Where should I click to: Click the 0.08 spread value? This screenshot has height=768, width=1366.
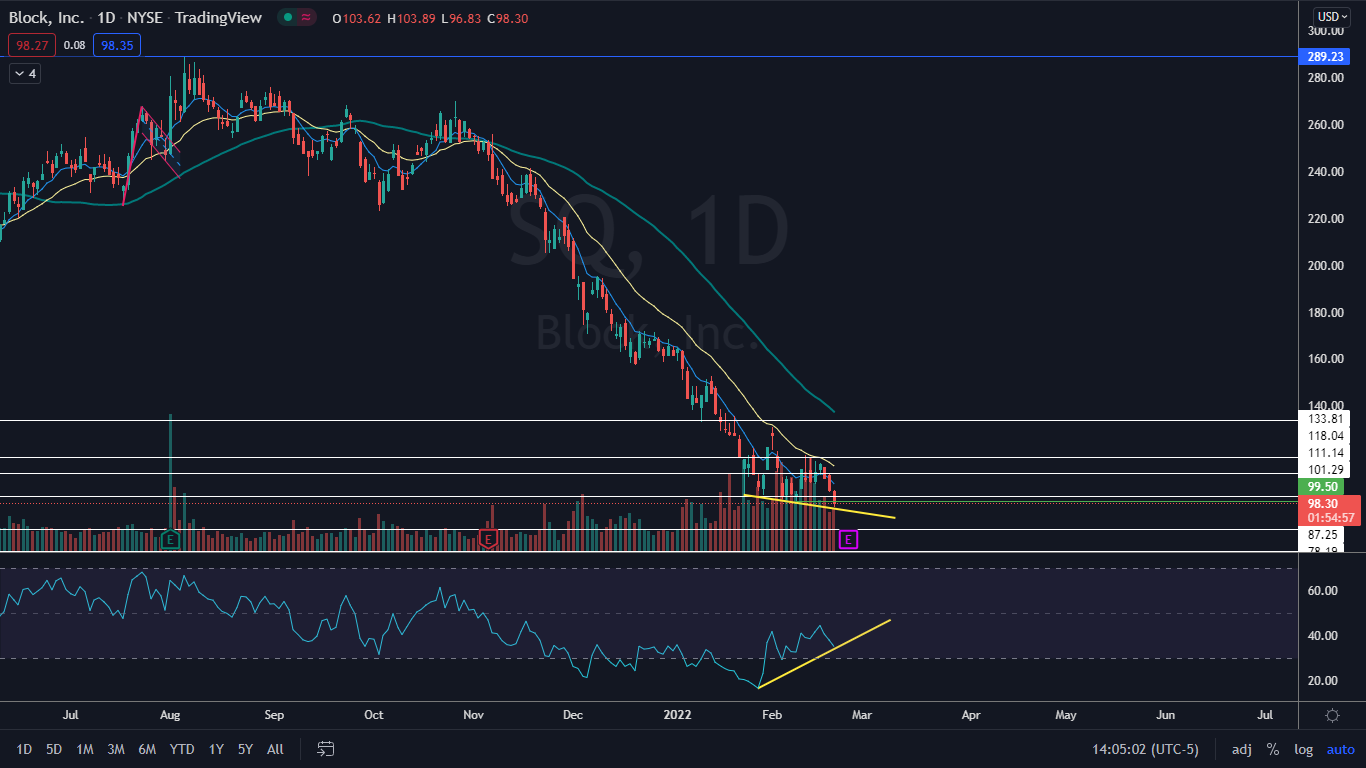(74, 44)
